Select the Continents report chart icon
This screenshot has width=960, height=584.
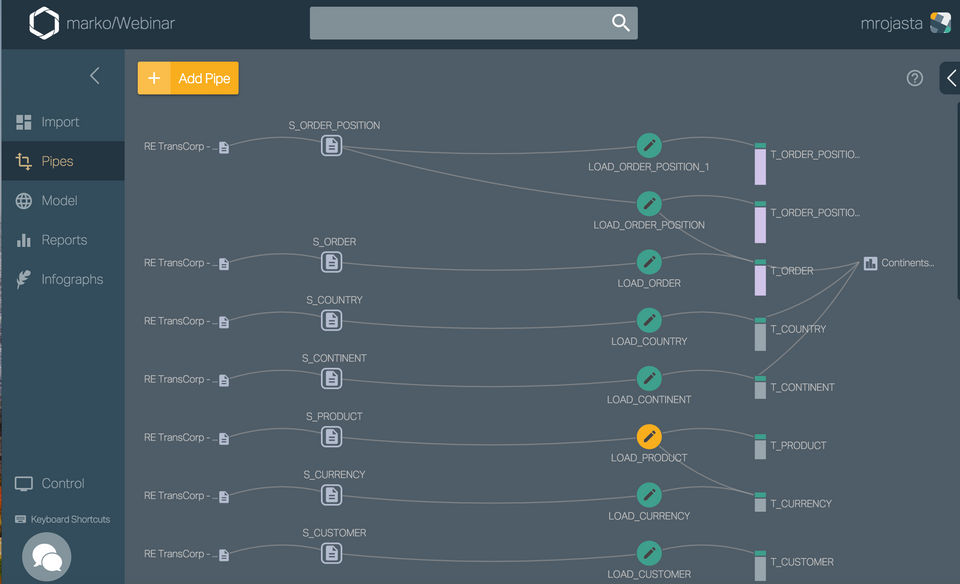[x=870, y=263]
